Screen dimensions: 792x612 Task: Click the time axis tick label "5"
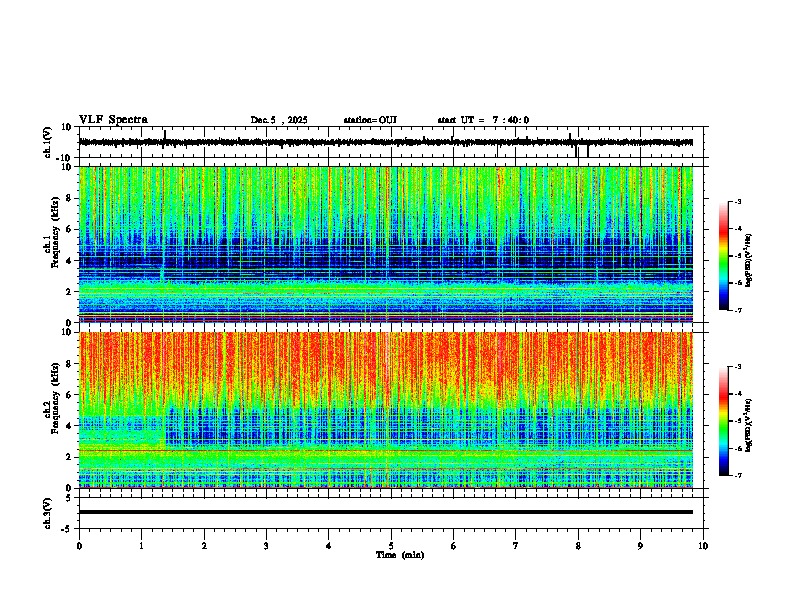click(391, 546)
